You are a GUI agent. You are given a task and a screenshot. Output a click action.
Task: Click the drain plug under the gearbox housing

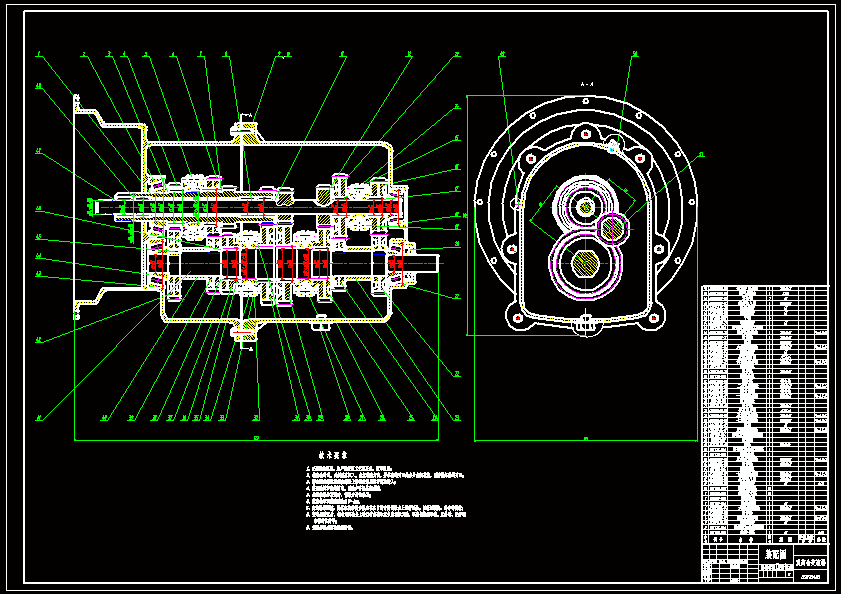(321, 322)
